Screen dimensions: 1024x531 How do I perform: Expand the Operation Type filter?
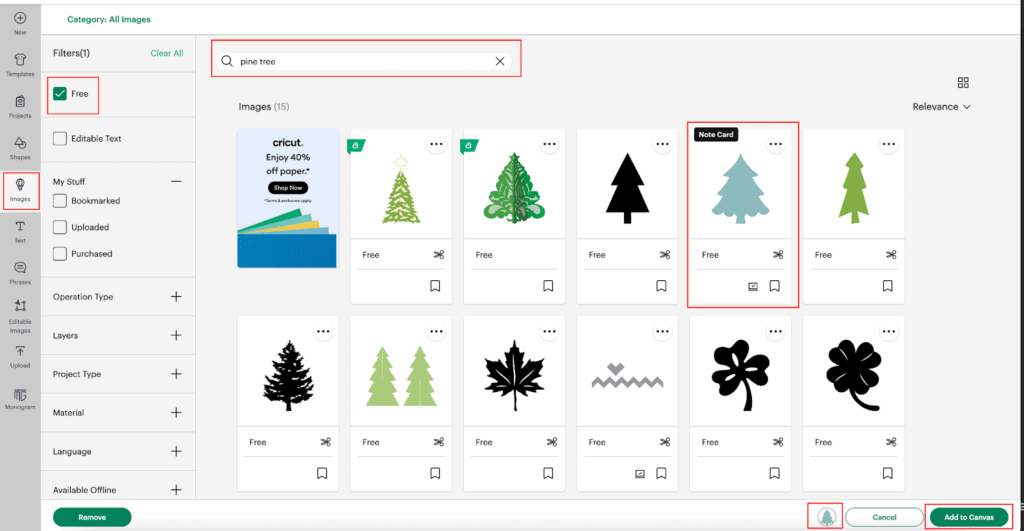pos(176,297)
